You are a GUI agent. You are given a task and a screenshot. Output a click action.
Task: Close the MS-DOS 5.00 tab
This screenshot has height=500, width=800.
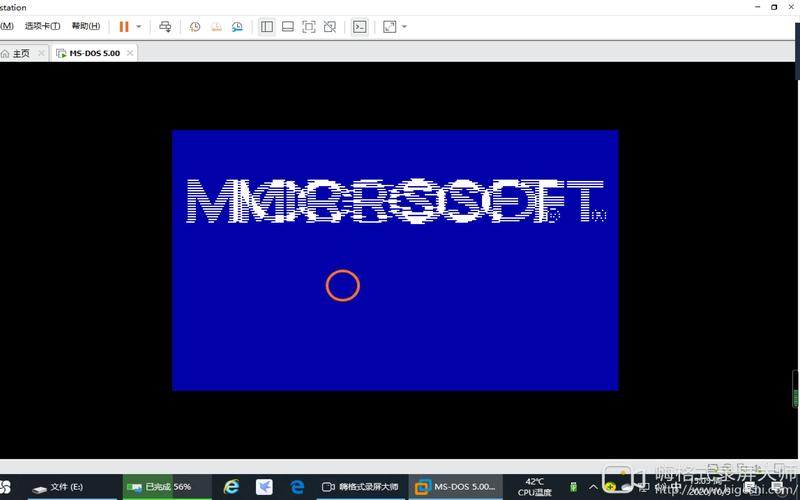pyautogui.click(x=130, y=53)
